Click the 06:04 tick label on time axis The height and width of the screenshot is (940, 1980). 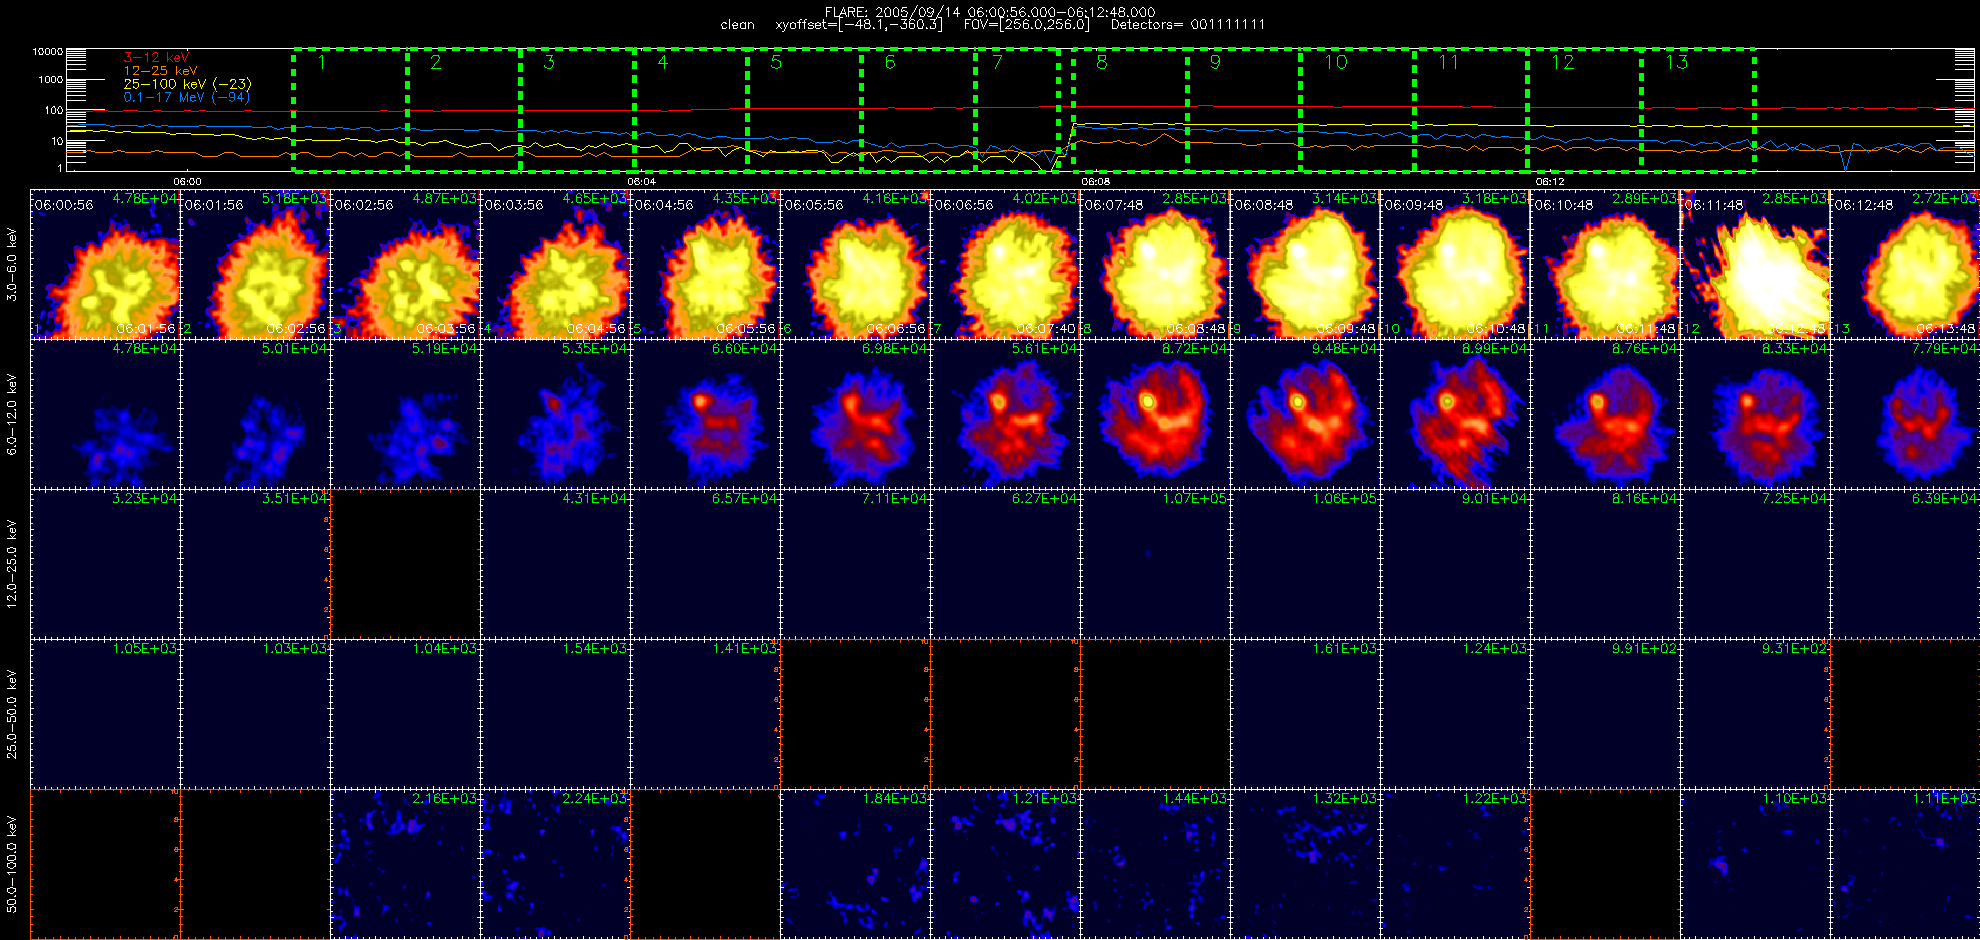point(641,182)
